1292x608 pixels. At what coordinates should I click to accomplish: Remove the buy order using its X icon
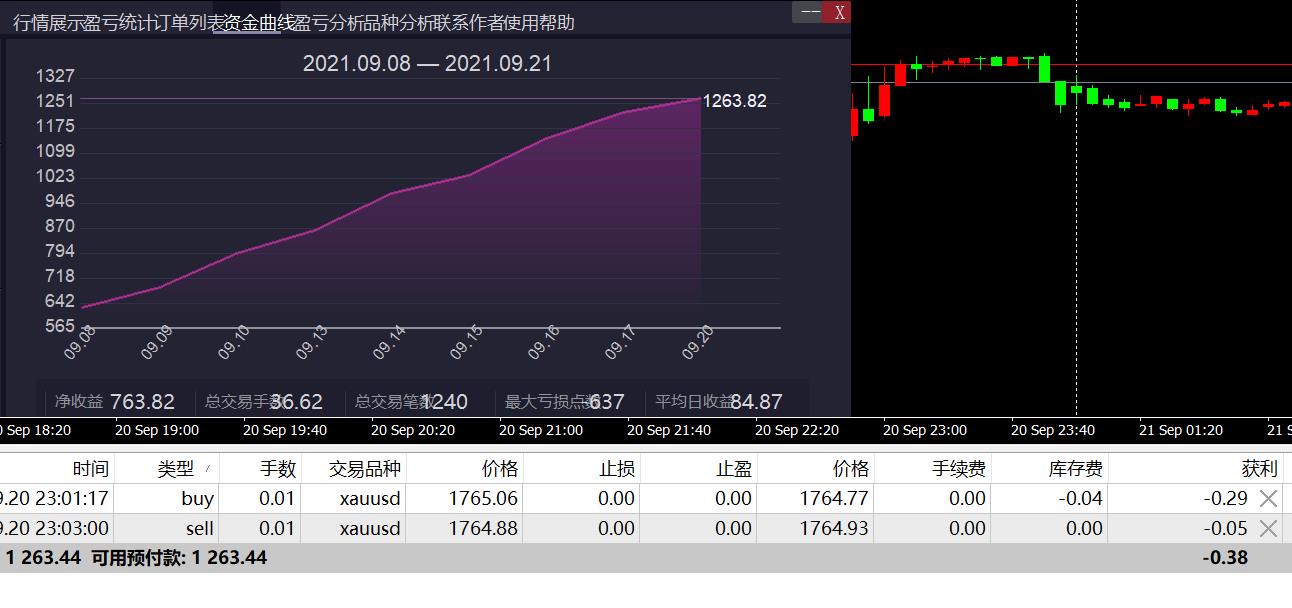pyautogui.click(x=1269, y=498)
